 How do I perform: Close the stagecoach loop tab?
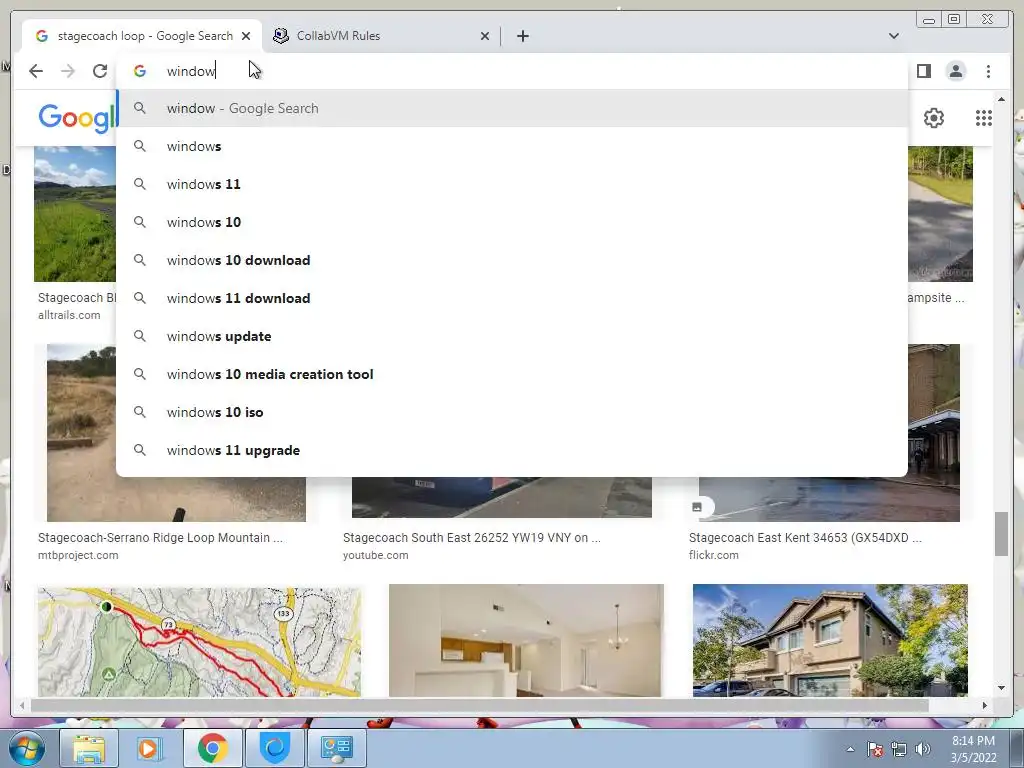(246, 36)
